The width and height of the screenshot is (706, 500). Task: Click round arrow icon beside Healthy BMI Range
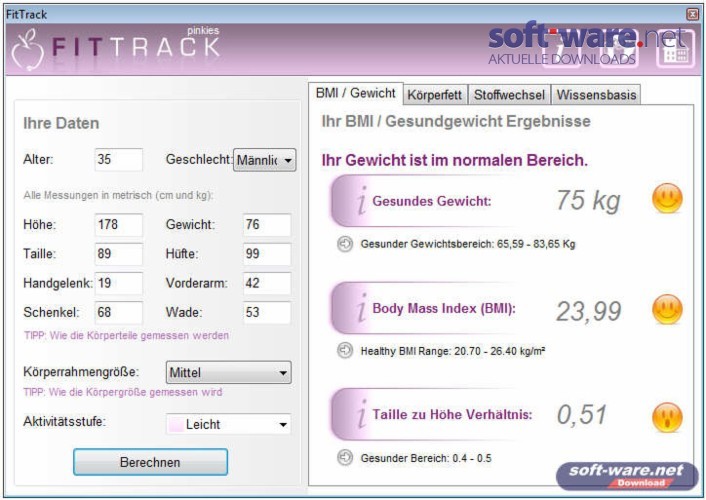pos(345,350)
